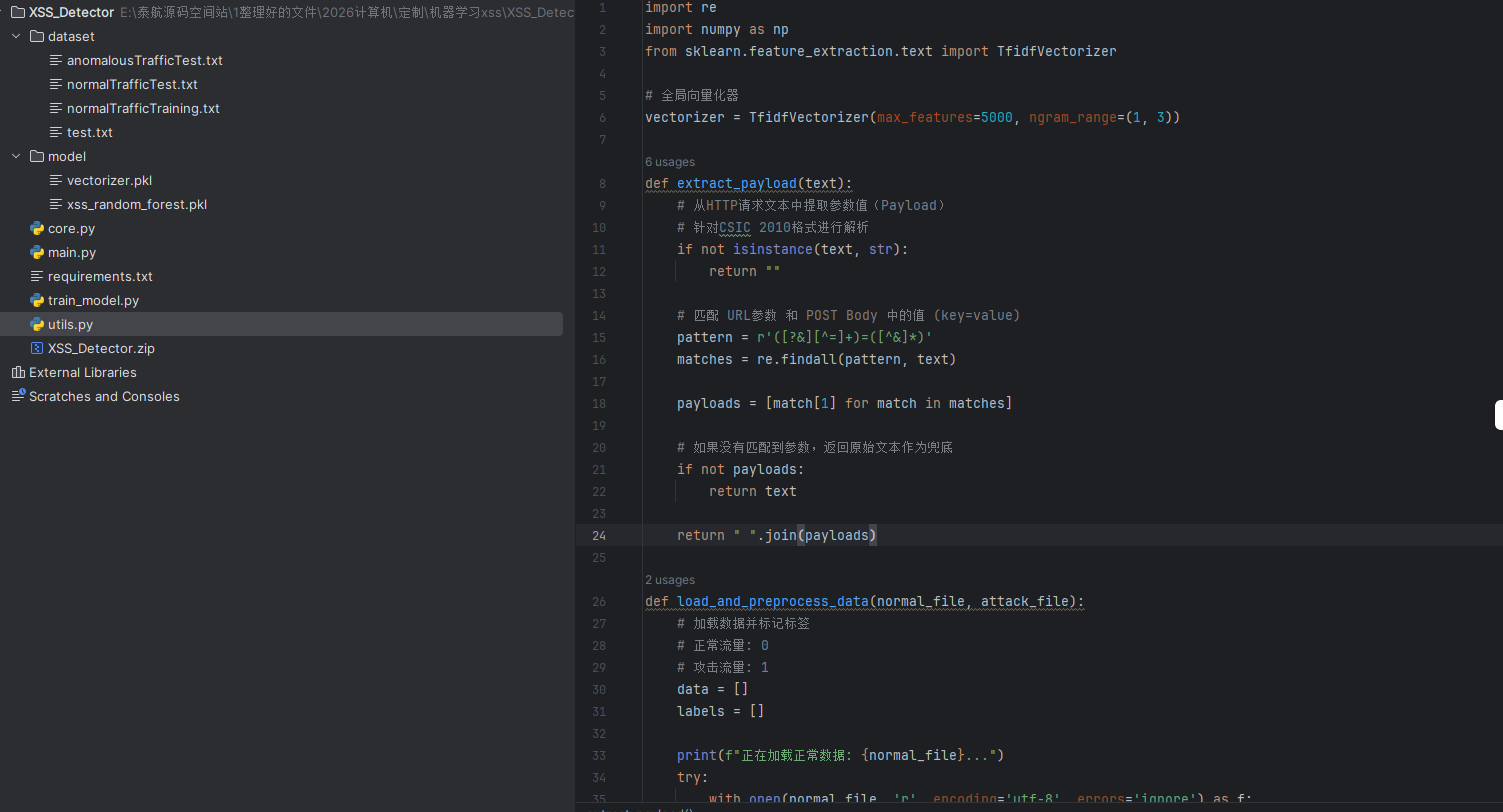The height and width of the screenshot is (812, 1503).
Task: Select train_model.py in project tree
Action: (93, 300)
